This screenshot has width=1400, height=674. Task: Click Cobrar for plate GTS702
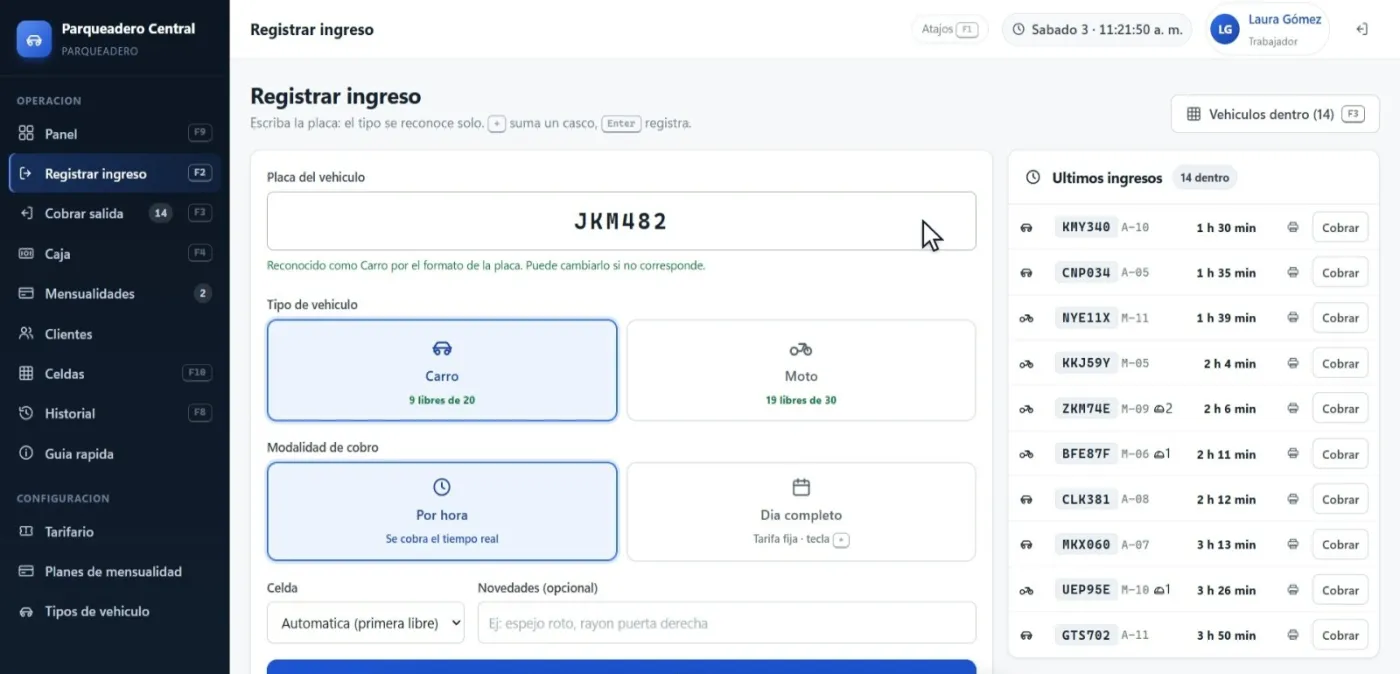[1340, 635]
